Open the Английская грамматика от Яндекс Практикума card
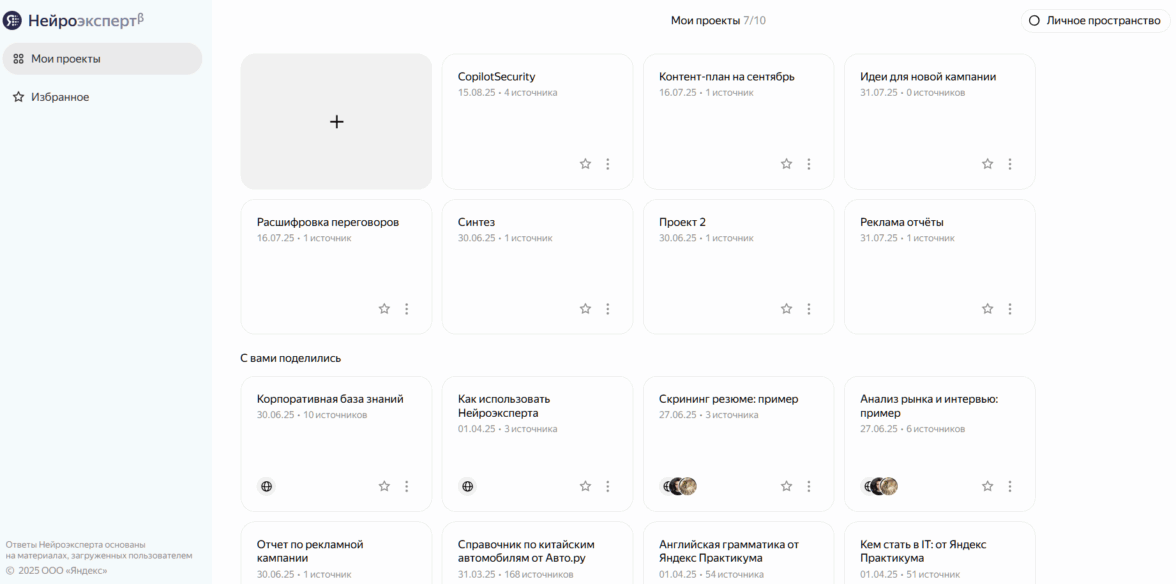Image resolution: width=1176 pixels, height=584 pixels. [x=738, y=553]
